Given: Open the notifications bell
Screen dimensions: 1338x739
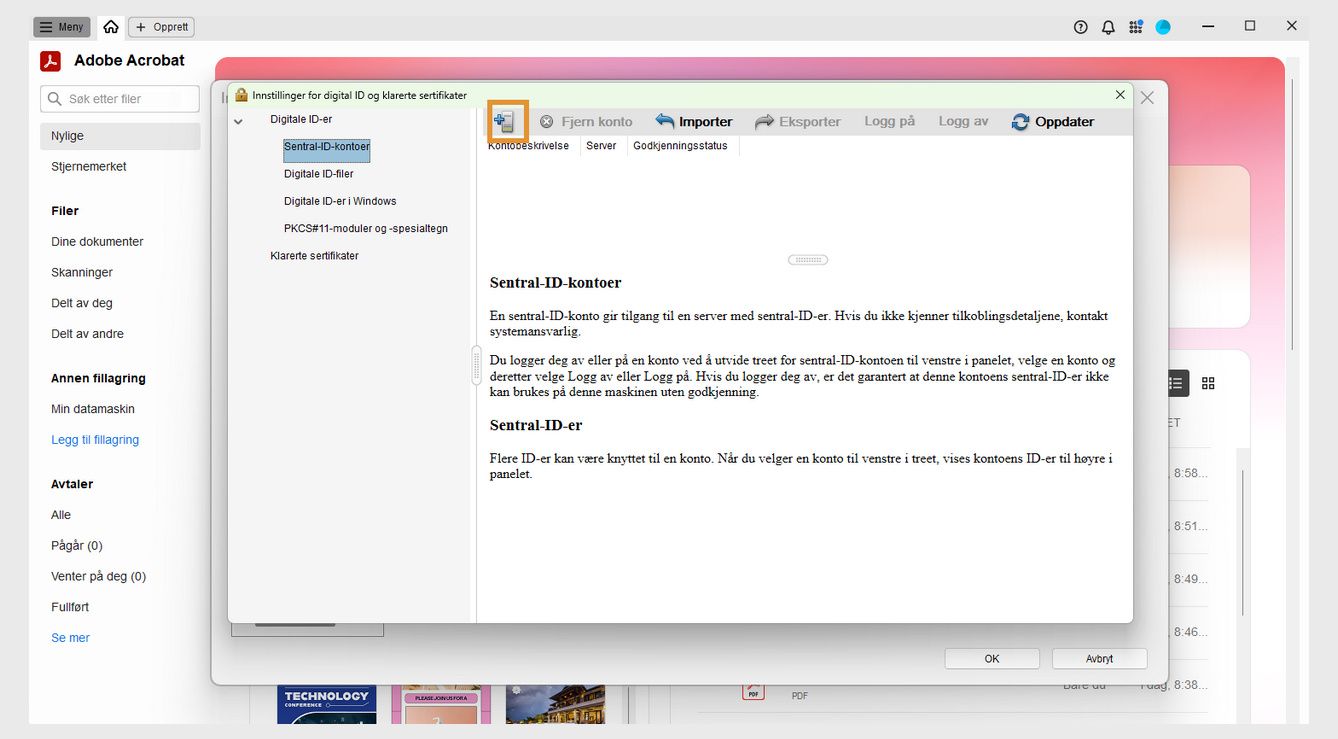Looking at the screenshot, I should pyautogui.click(x=1108, y=27).
